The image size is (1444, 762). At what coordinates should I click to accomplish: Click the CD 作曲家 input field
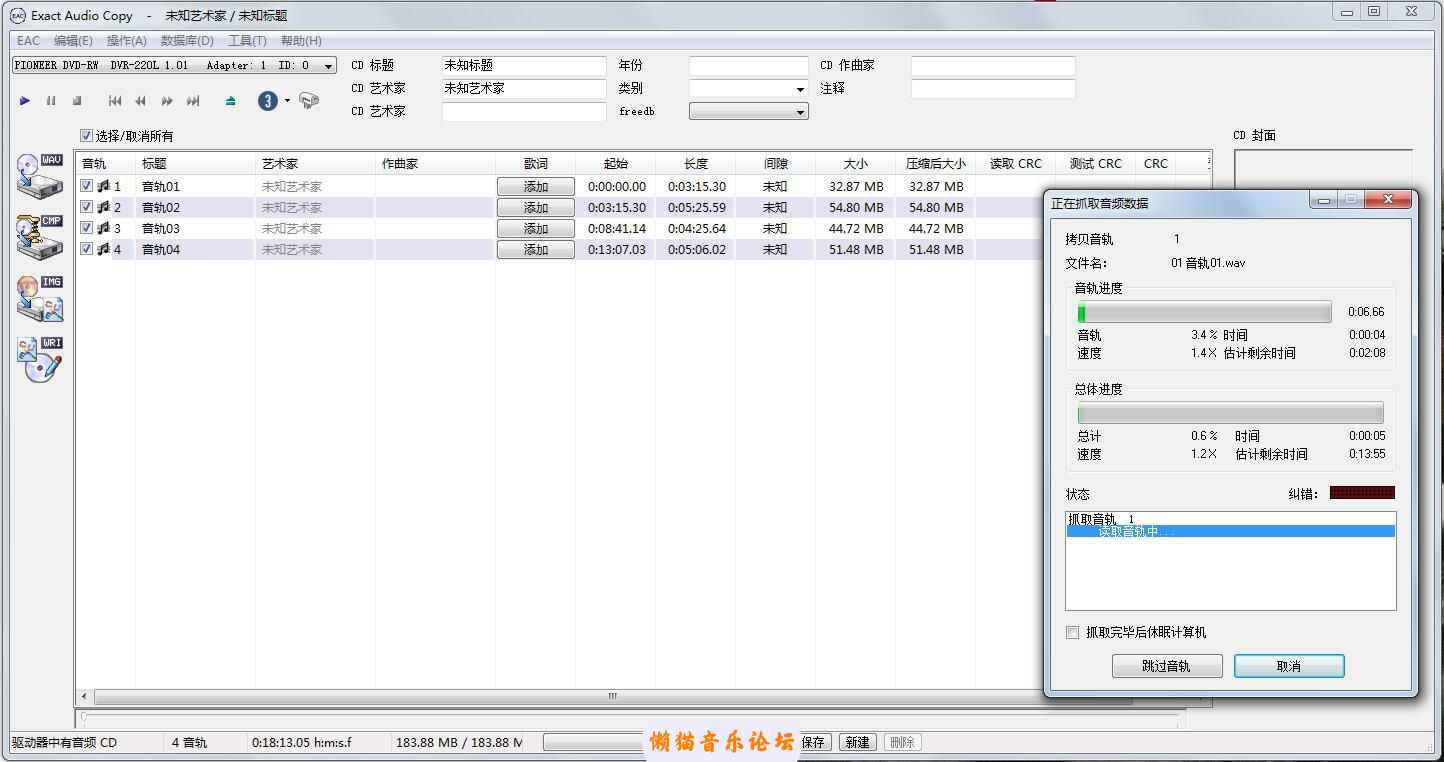click(993, 65)
